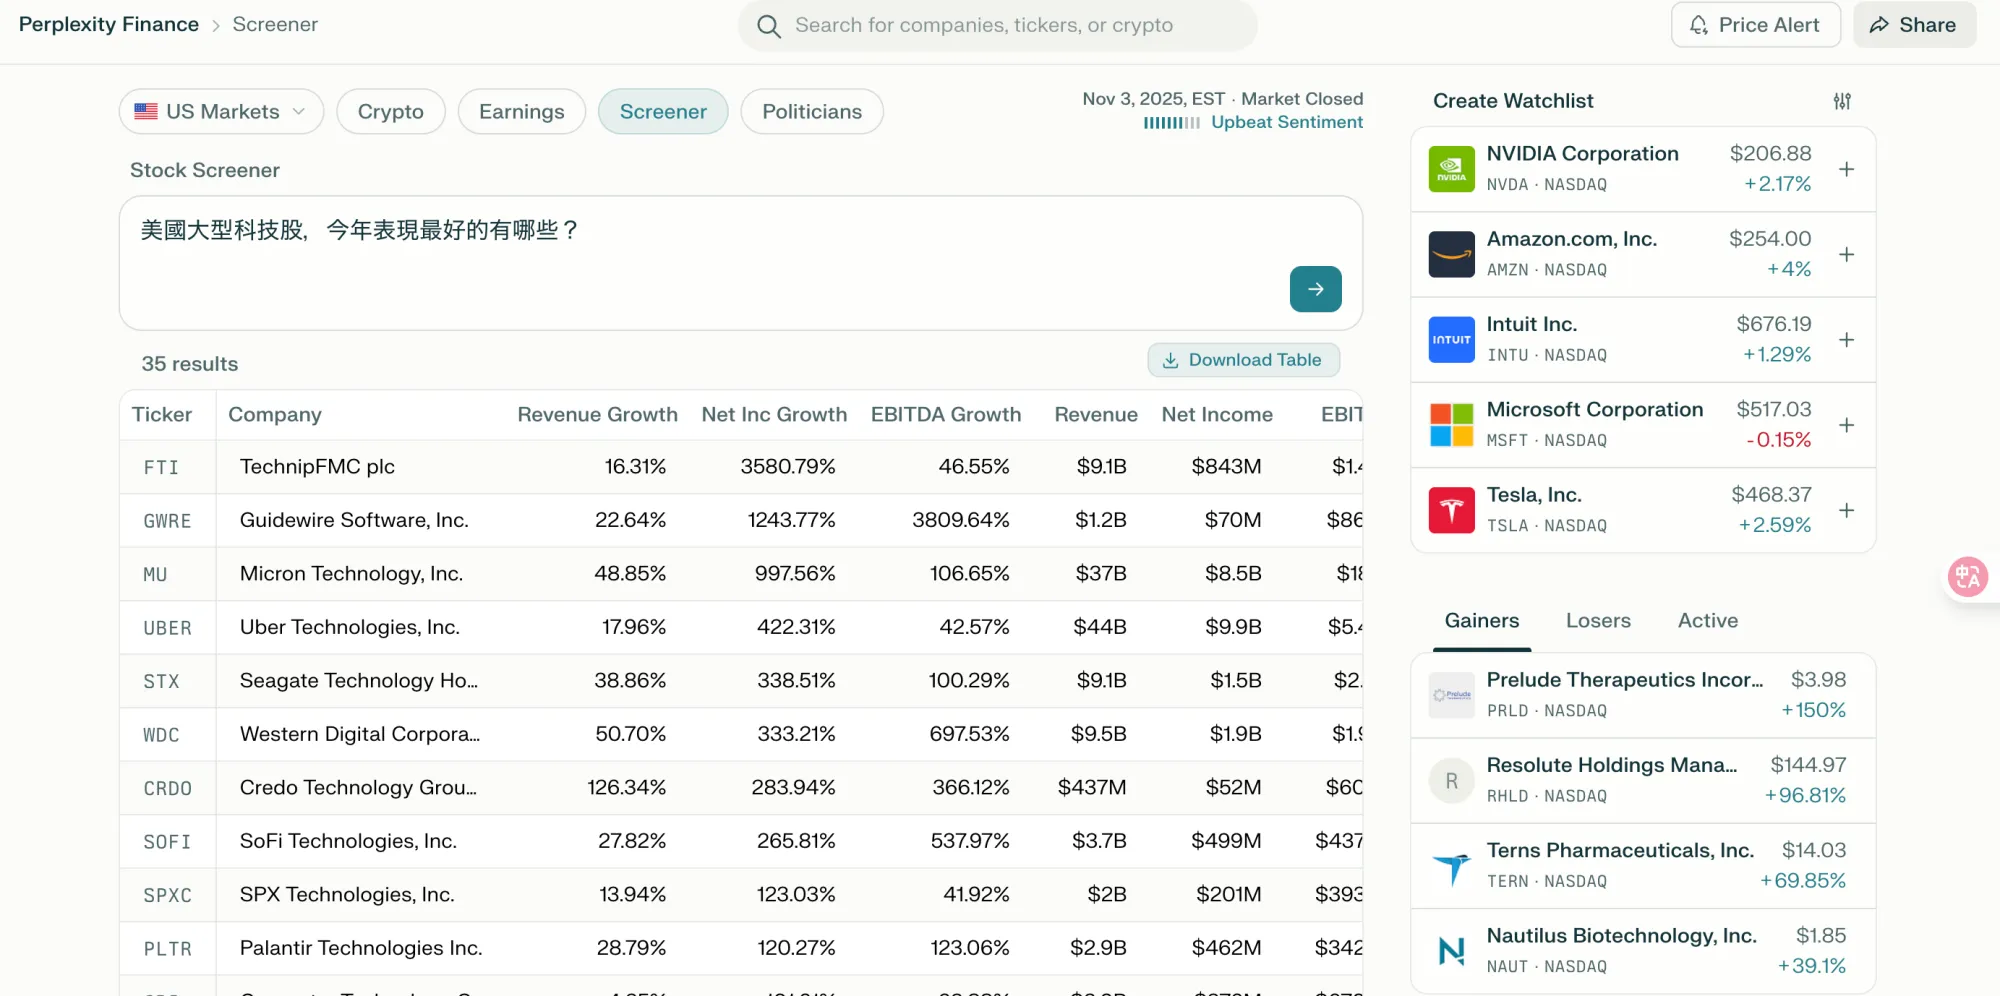Click the Upbeat Sentiment indicator
Image resolution: width=2000 pixels, height=996 pixels.
click(1253, 122)
